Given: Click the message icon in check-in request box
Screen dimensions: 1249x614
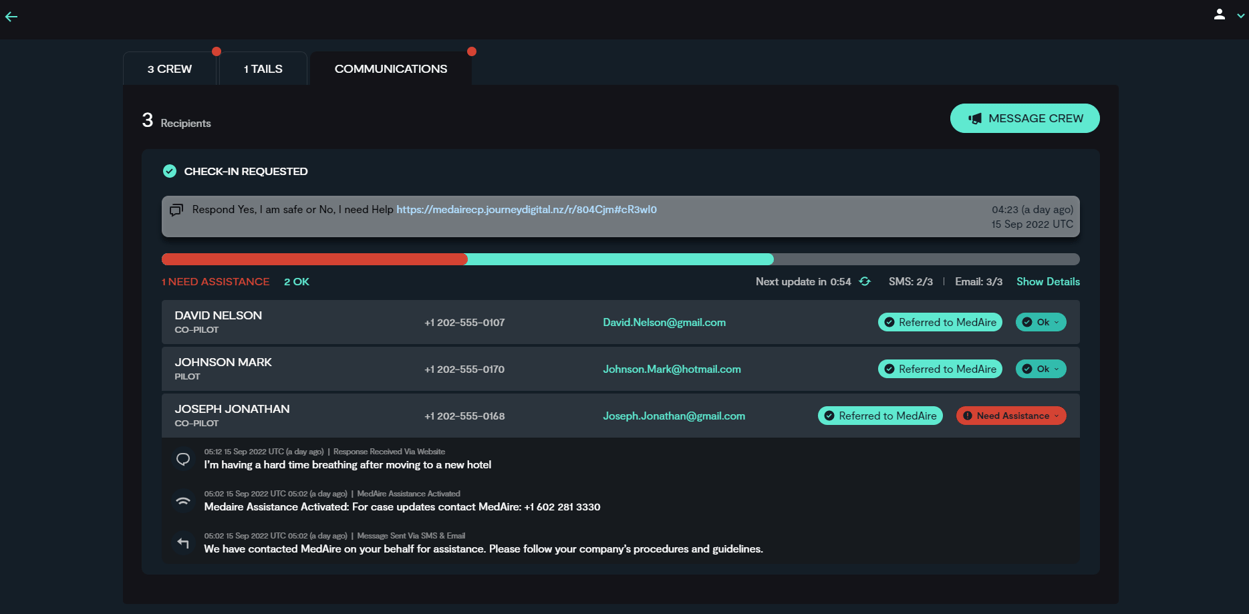Looking at the screenshot, I should 177,210.
